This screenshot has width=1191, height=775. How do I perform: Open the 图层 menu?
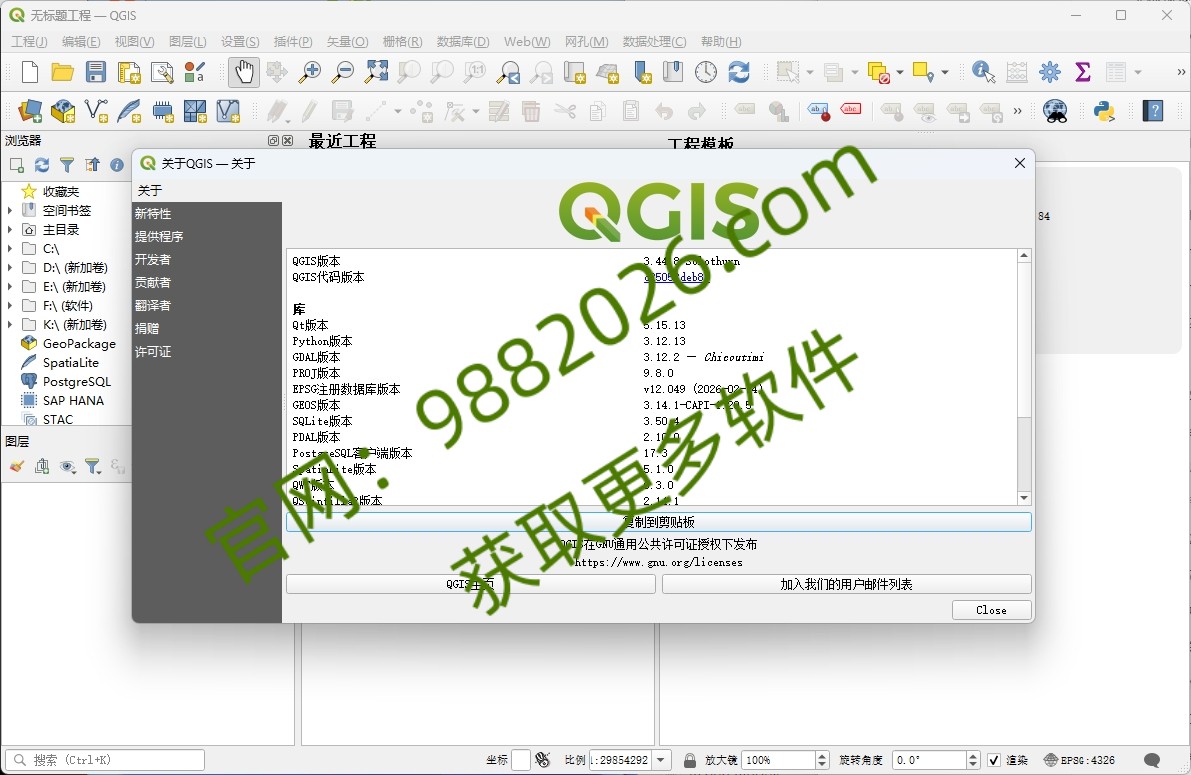coord(188,42)
